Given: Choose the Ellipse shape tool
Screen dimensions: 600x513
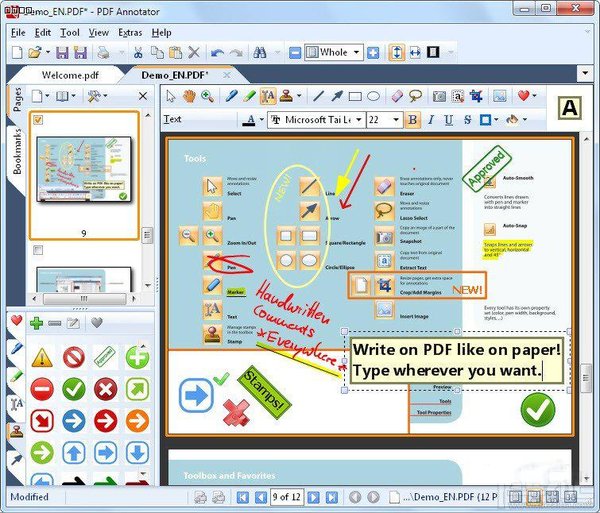Looking at the screenshot, I should point(373,96).
